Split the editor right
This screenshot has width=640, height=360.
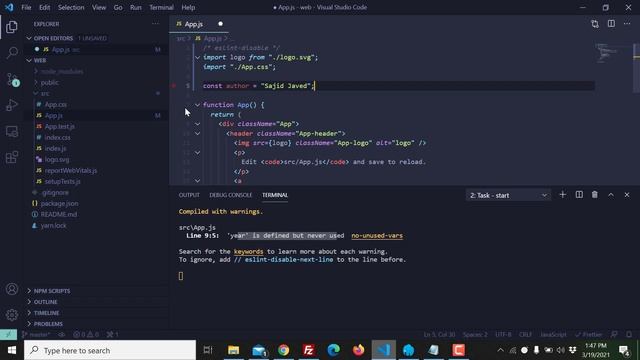tap(611, 24)
